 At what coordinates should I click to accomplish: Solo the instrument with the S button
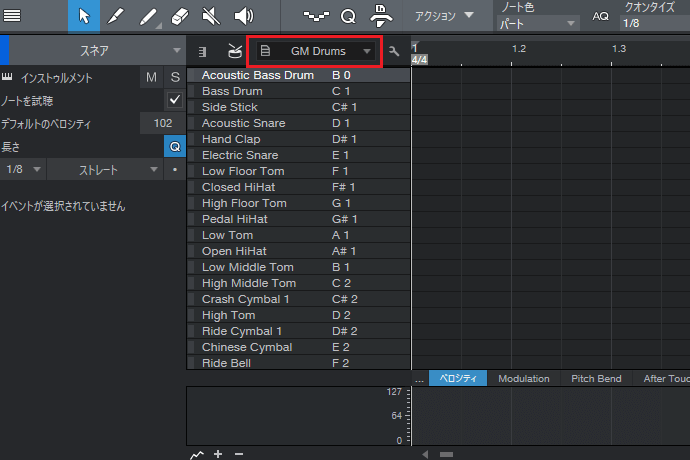point(174,78)
